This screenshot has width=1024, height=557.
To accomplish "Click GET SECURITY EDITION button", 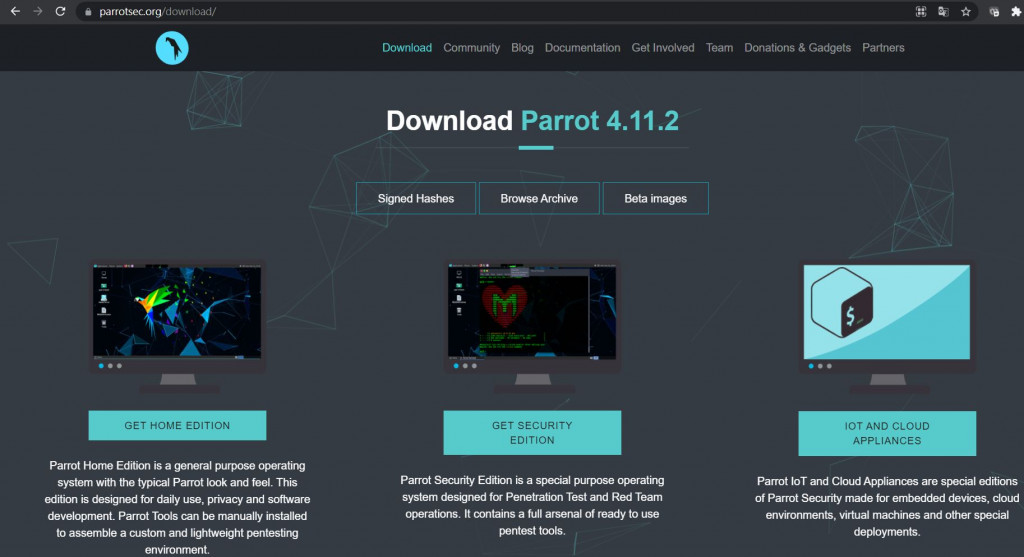I will [532, 432].
